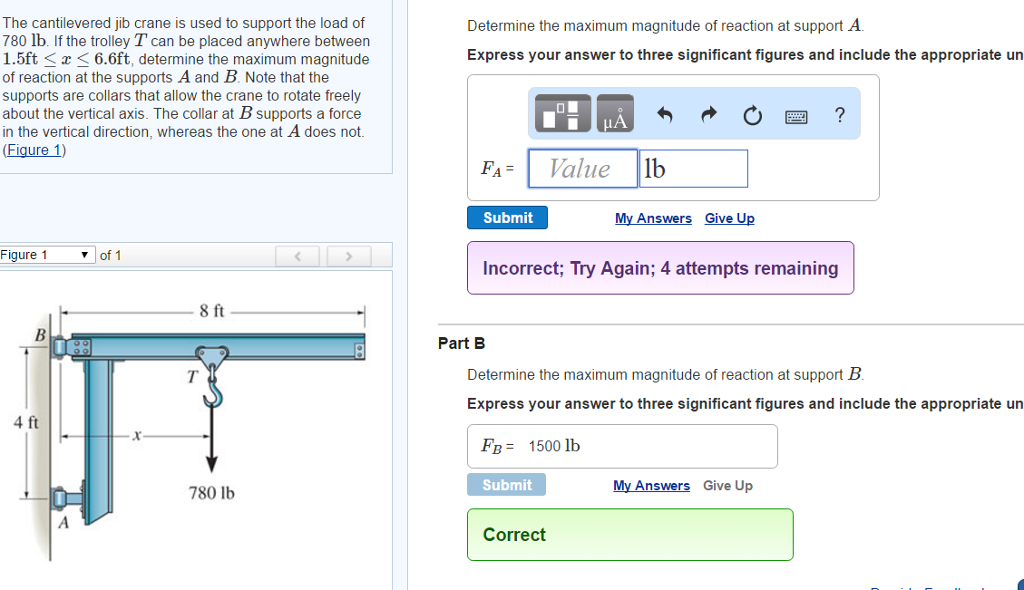Submit the answer for FA
Viewport: 1024px width, 590px height.
(507, 218)
